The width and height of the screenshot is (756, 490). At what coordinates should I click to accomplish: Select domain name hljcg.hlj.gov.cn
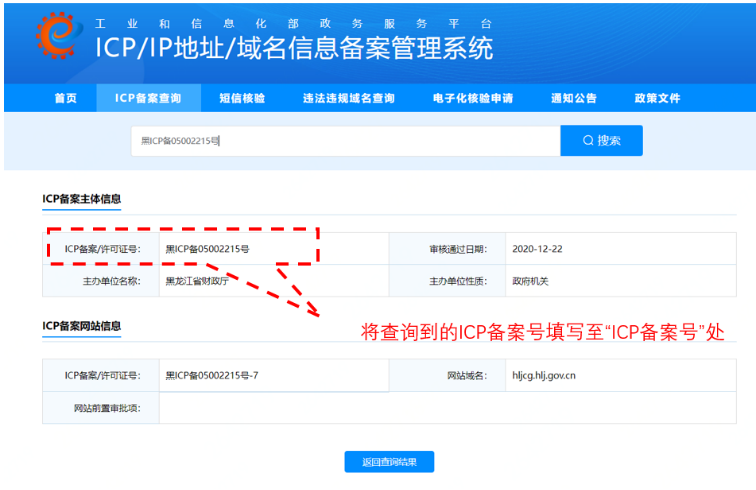pyautogui.click(x=544, y=375)
